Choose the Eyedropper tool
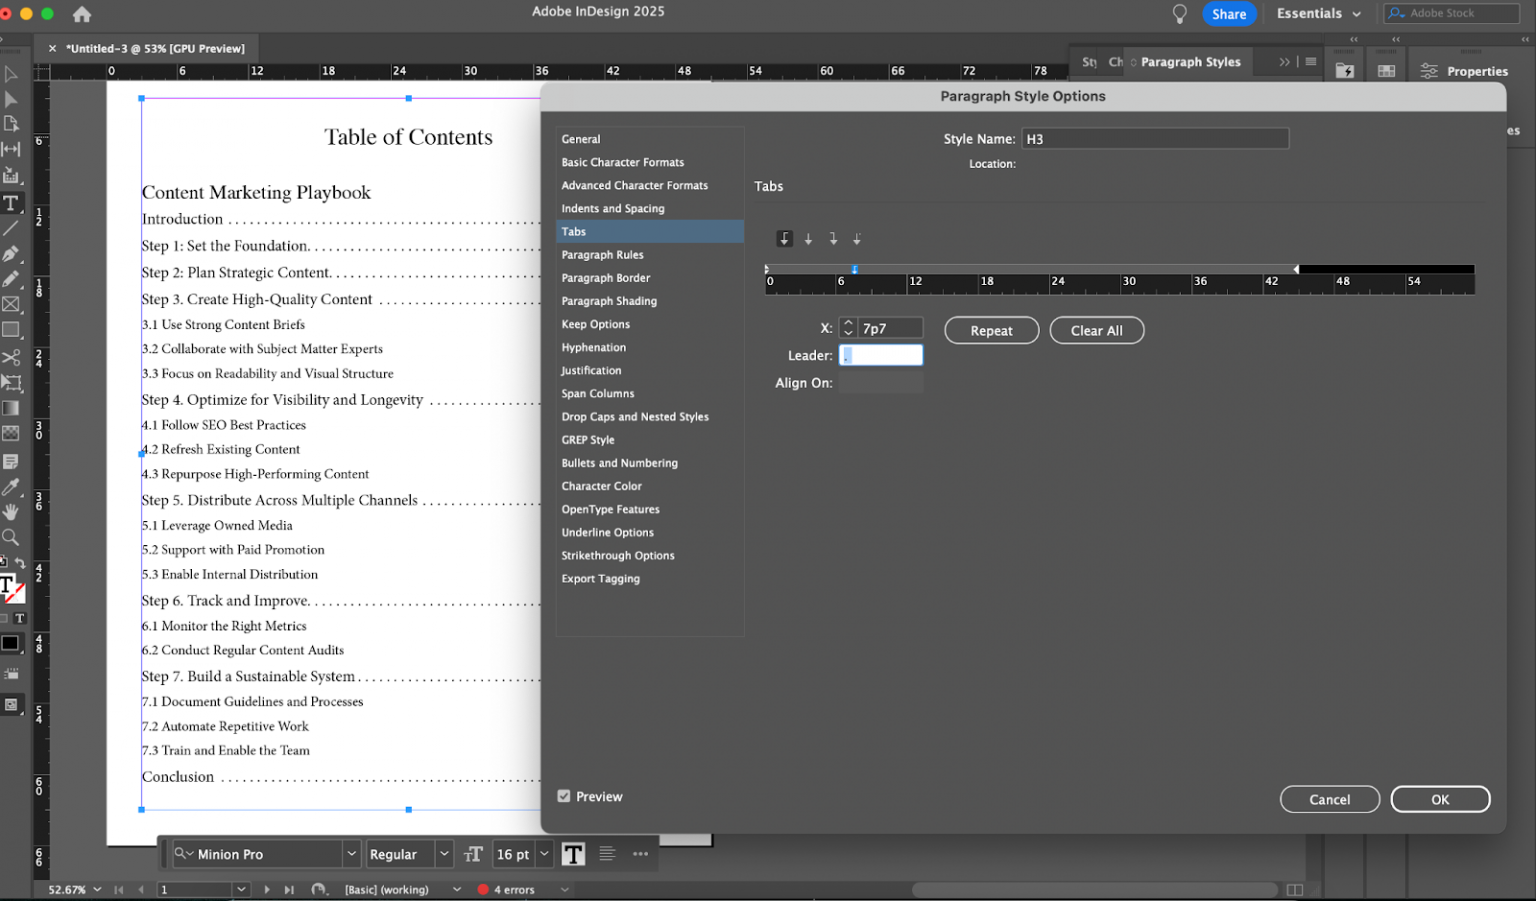The height and width of the screenshot is (901, 1536). (11, 487)
